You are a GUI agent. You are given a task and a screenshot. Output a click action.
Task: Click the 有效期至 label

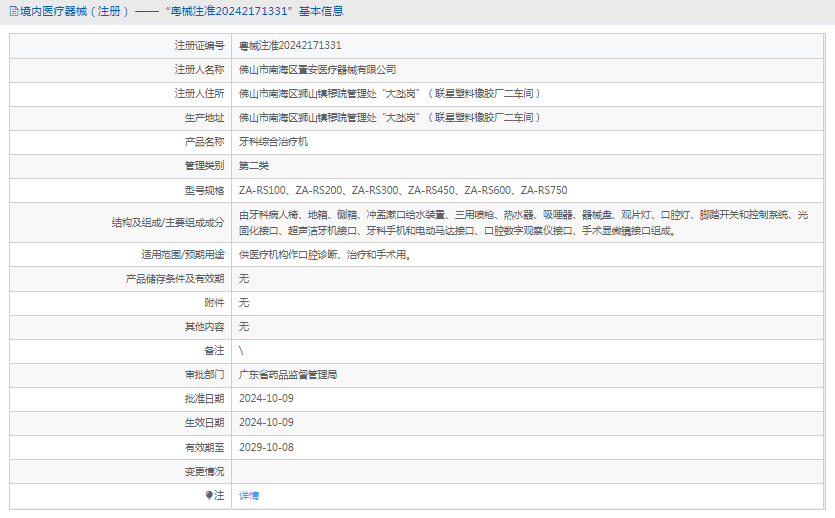(204, 448)
